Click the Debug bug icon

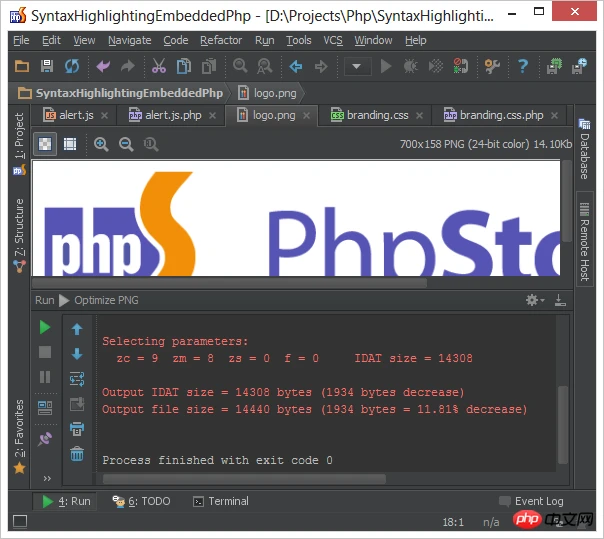pos(411,66)
